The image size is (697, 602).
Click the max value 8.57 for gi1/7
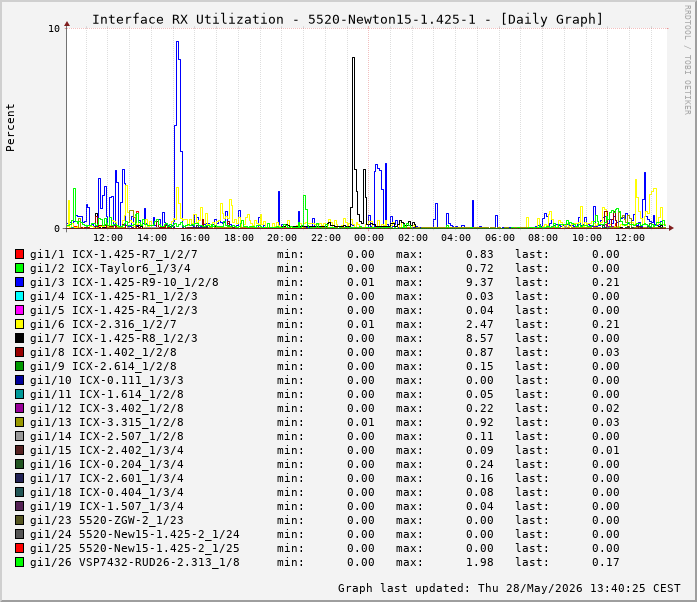480,338
